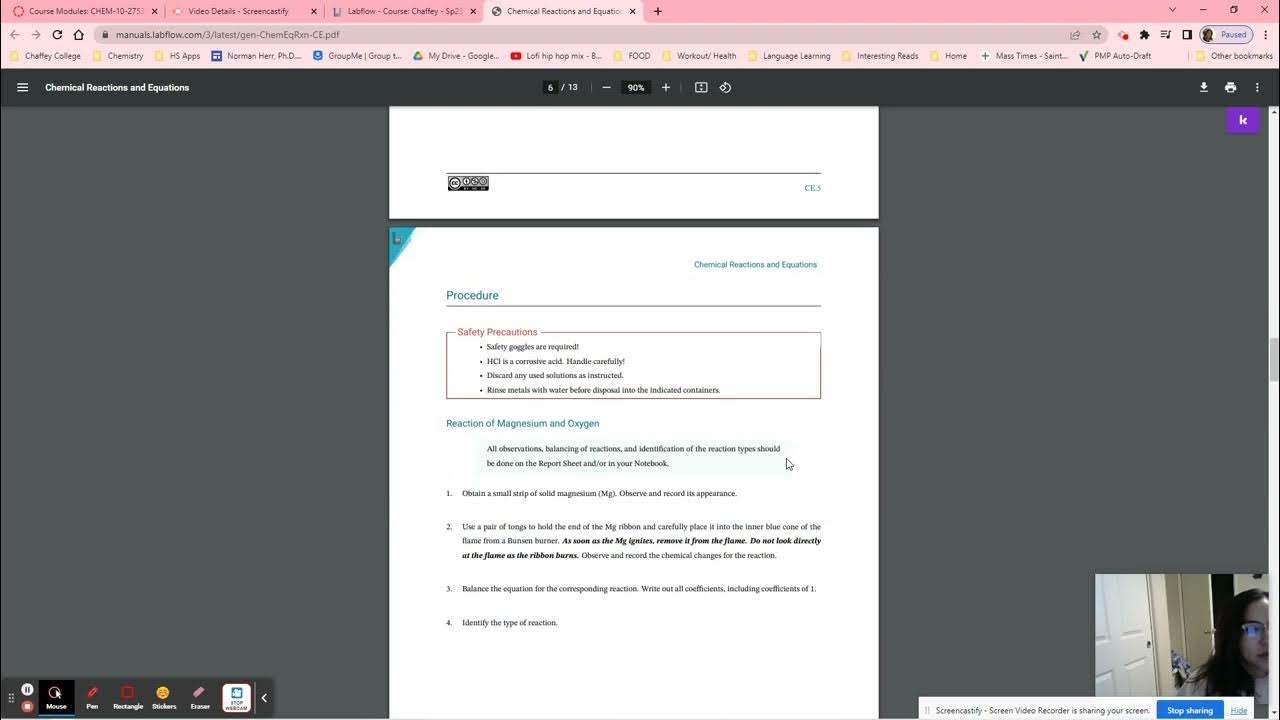The image size is (1280, 720).
Task: Rotate the PDF counterclockwise
Action: [726, 87]
